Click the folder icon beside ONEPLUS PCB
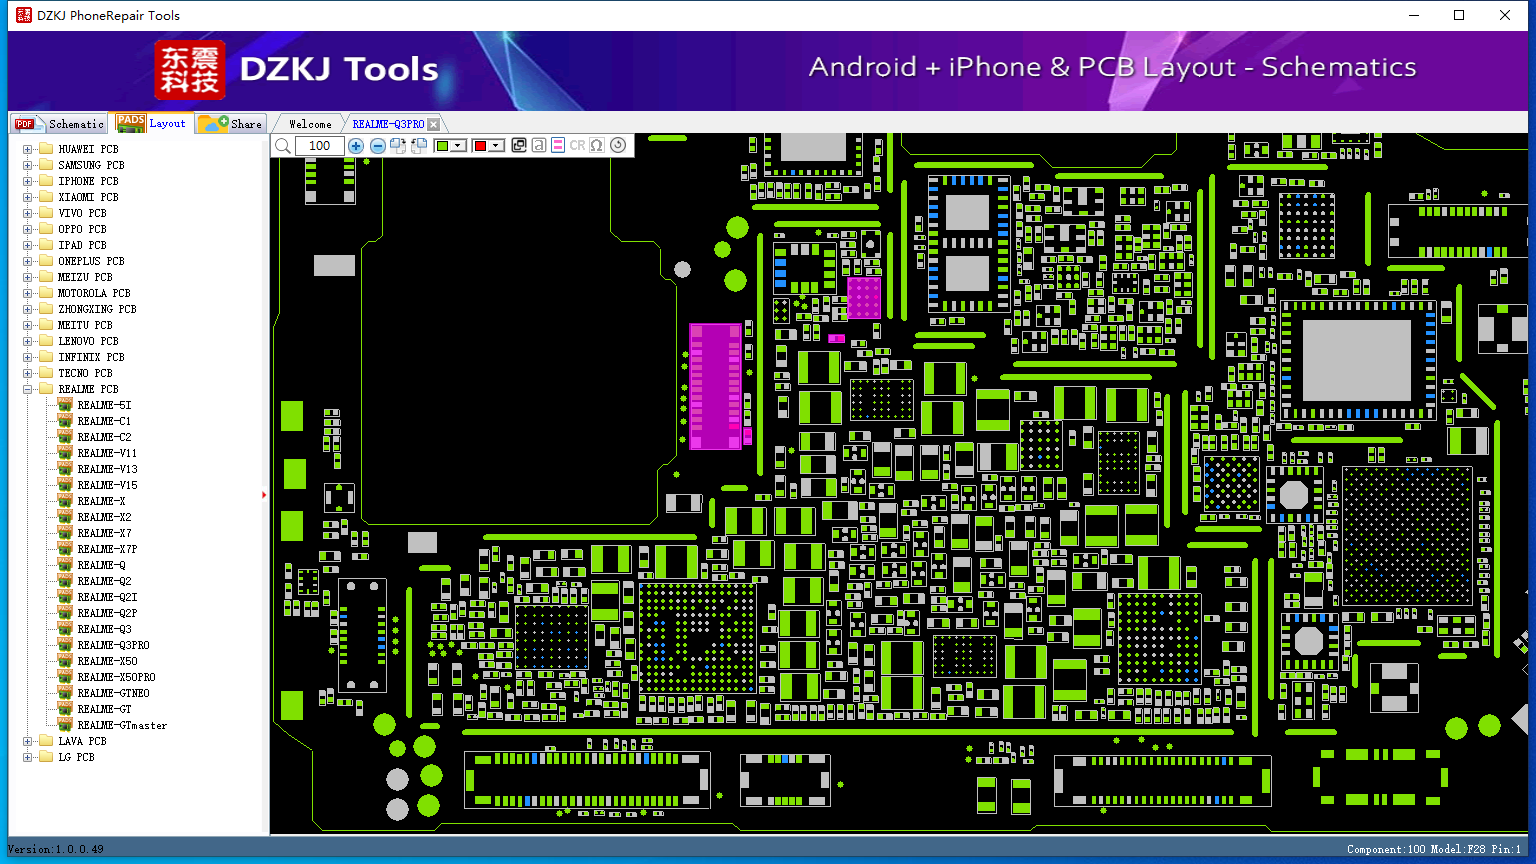Image resolution: width=1536 pixels, height=864 pixels. [x=45, y=261]
